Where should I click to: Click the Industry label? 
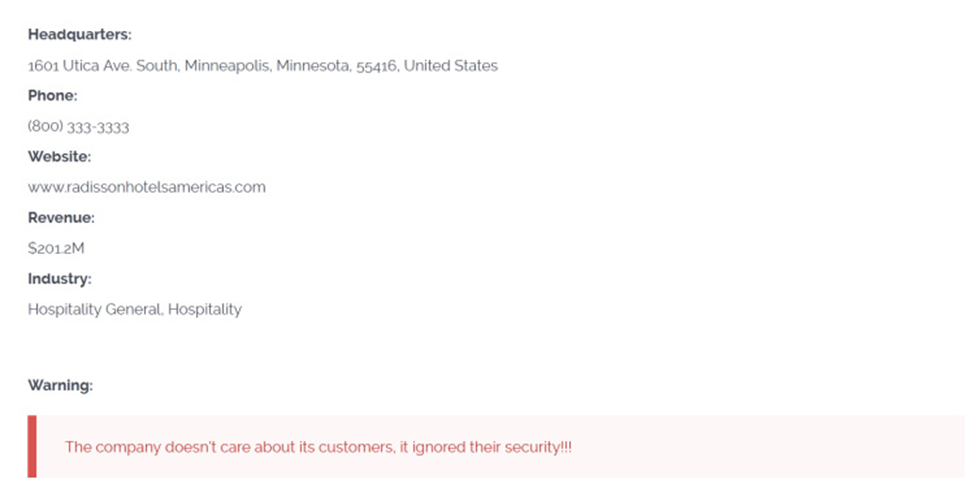tap(59, 279)
